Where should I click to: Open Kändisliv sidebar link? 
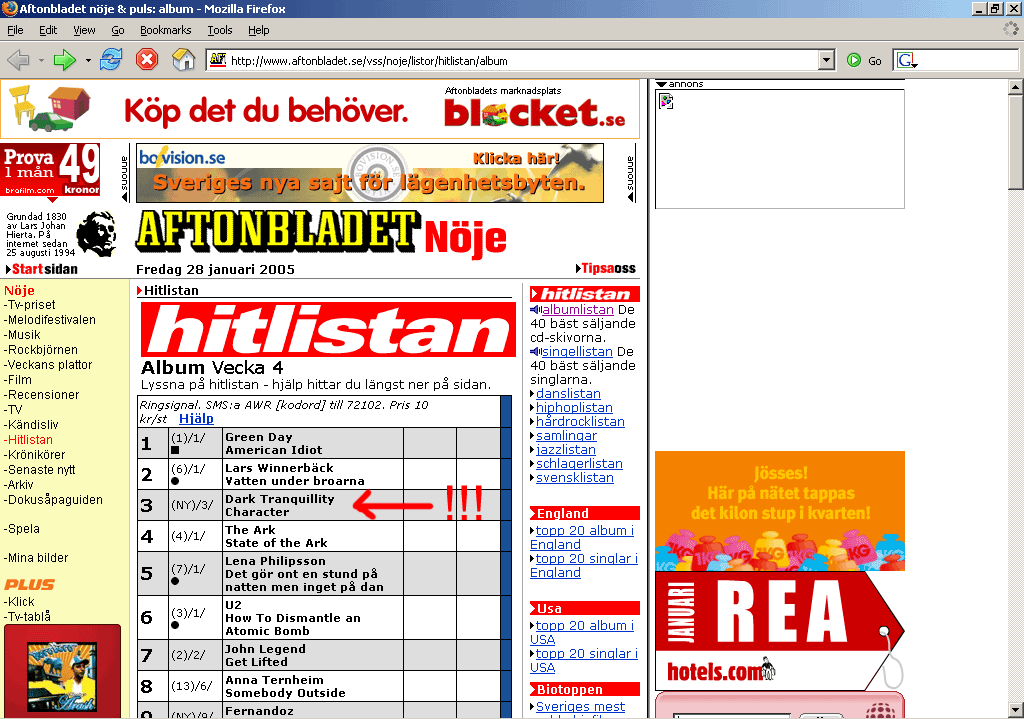click(31, 425)
